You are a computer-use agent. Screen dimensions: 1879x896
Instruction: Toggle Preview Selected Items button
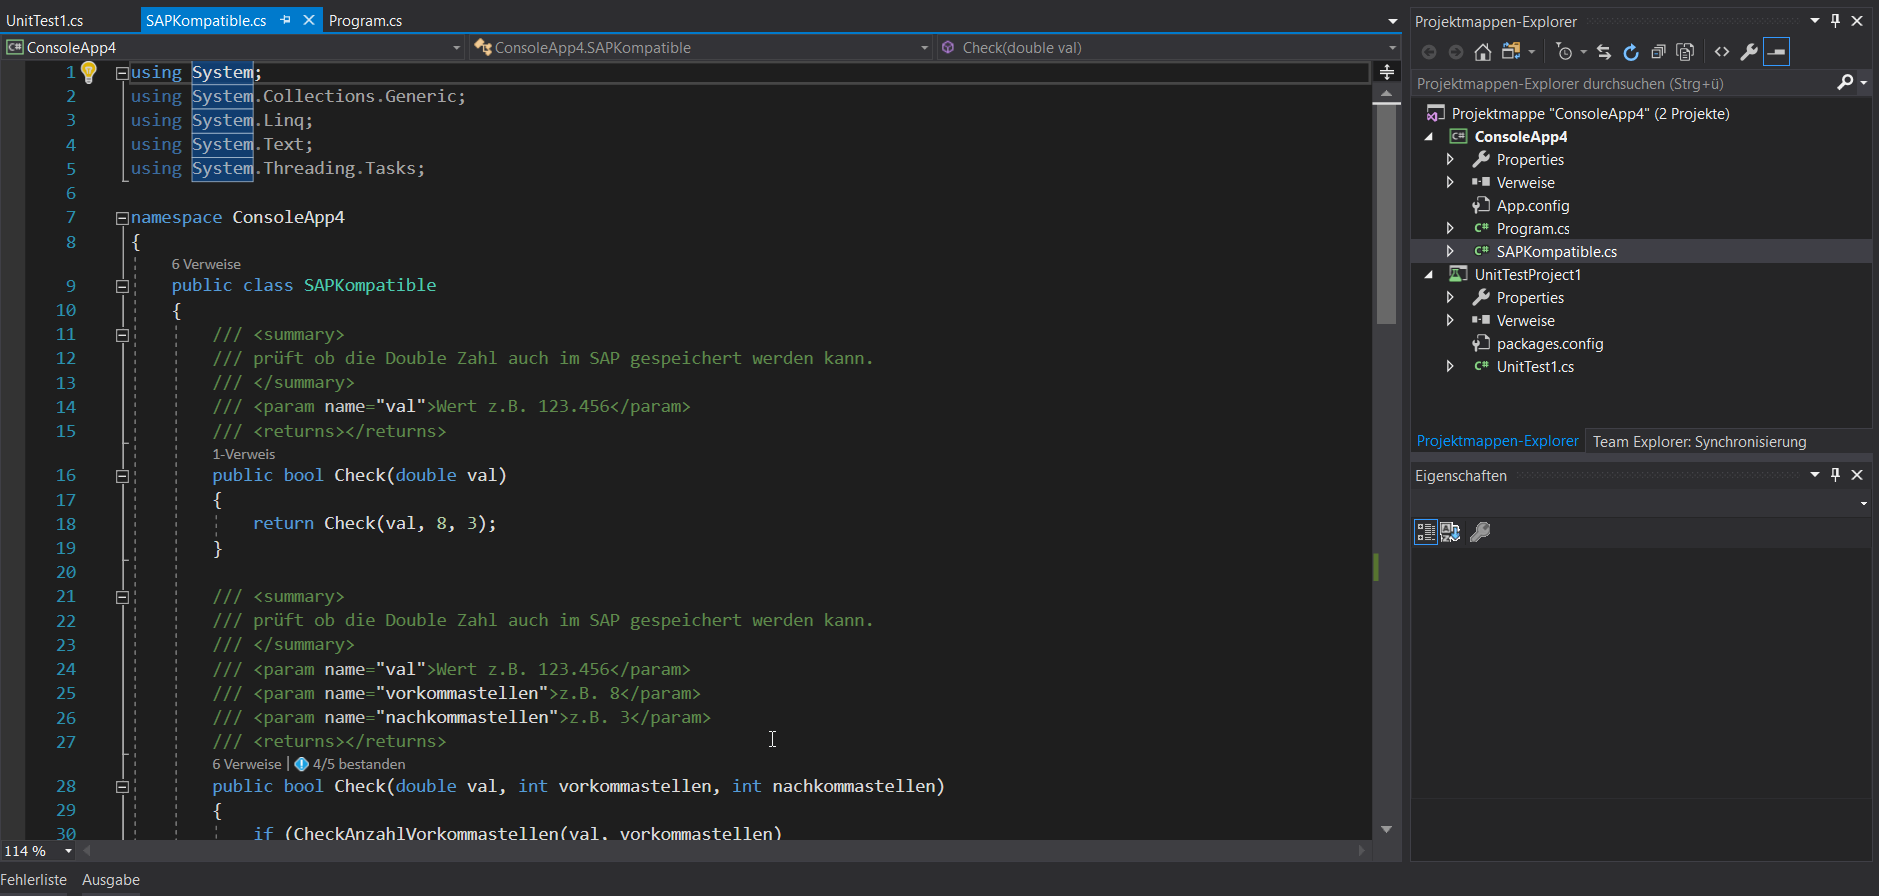click(x=1776, y=52)
